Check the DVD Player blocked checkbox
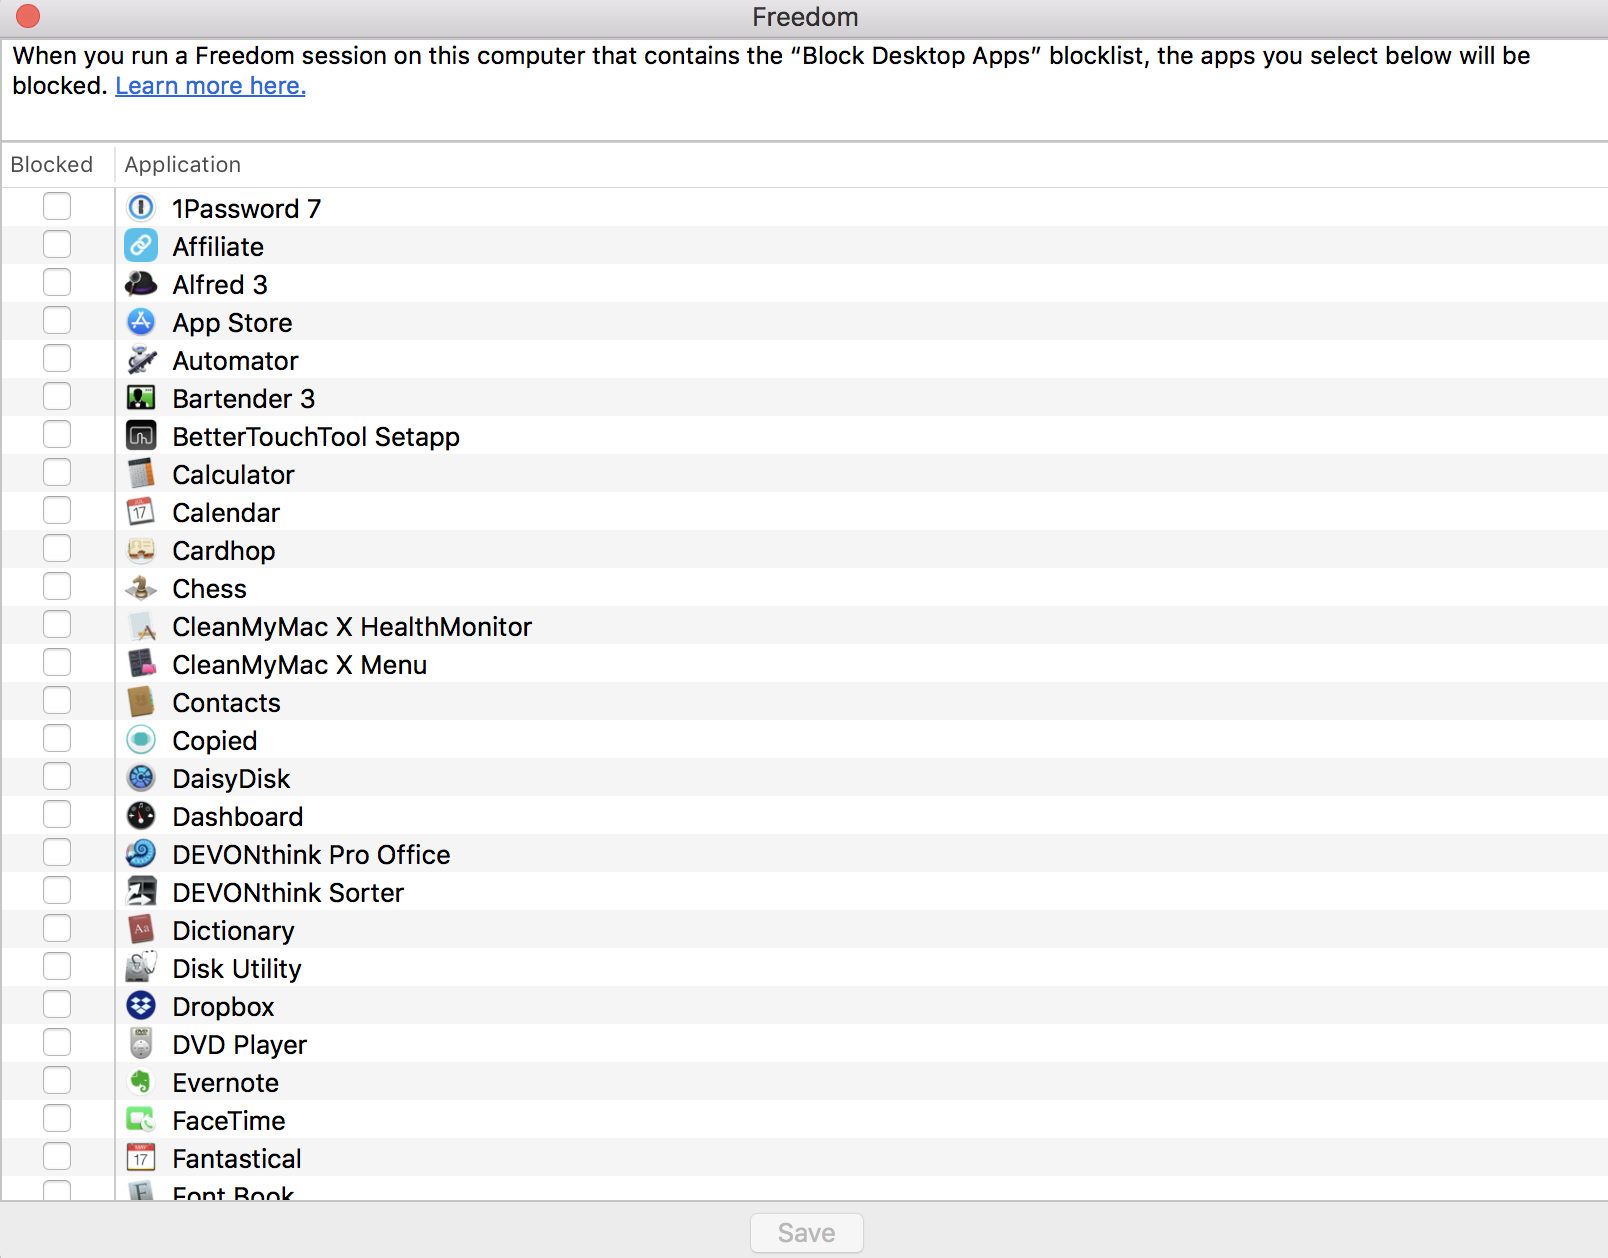Viewport: 1608px width, 1258px height. pos(57,1042)
